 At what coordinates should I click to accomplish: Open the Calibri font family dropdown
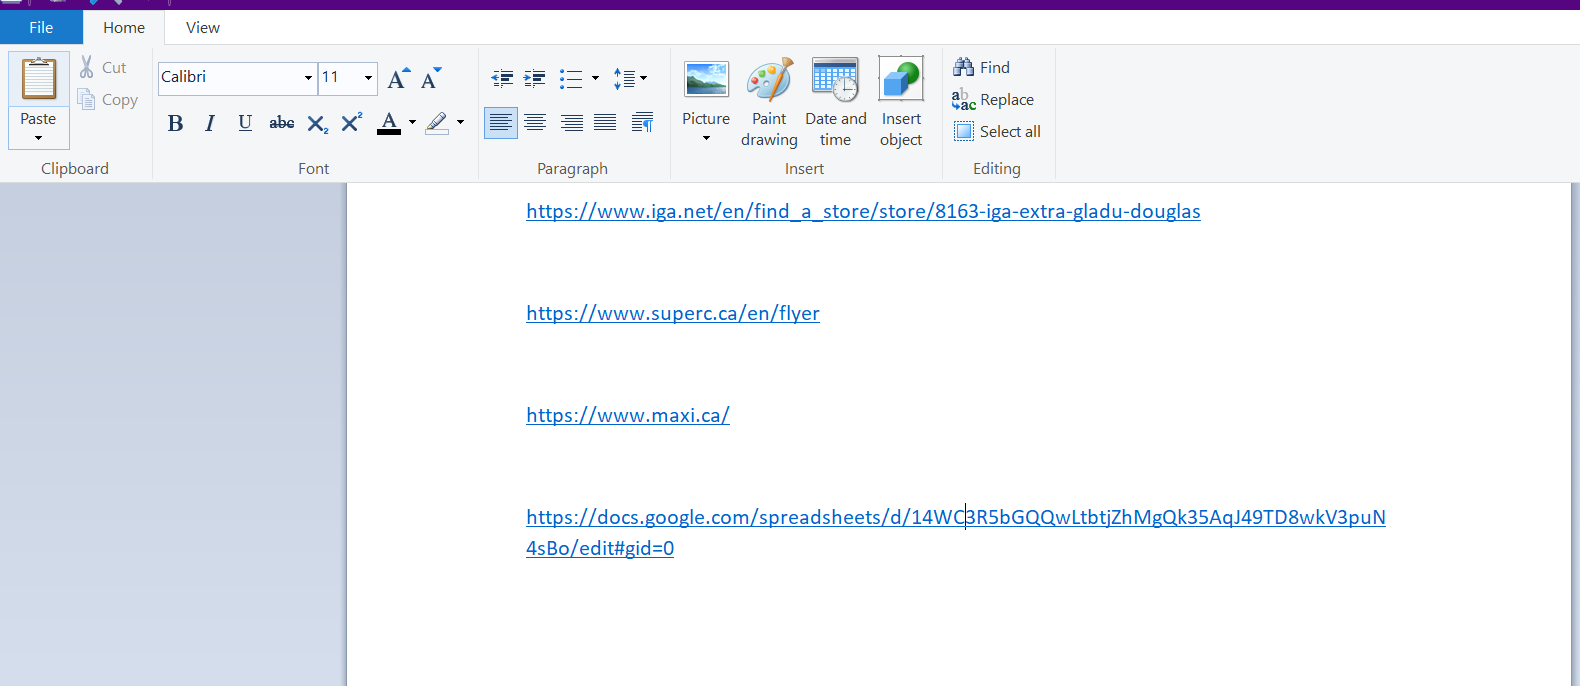coord(308,78)
